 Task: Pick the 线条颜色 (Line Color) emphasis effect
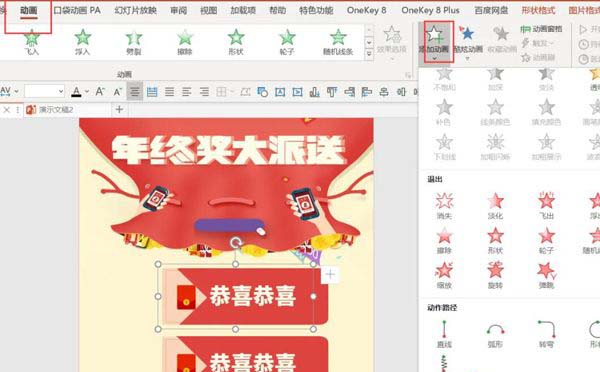[x=495, y=112]
